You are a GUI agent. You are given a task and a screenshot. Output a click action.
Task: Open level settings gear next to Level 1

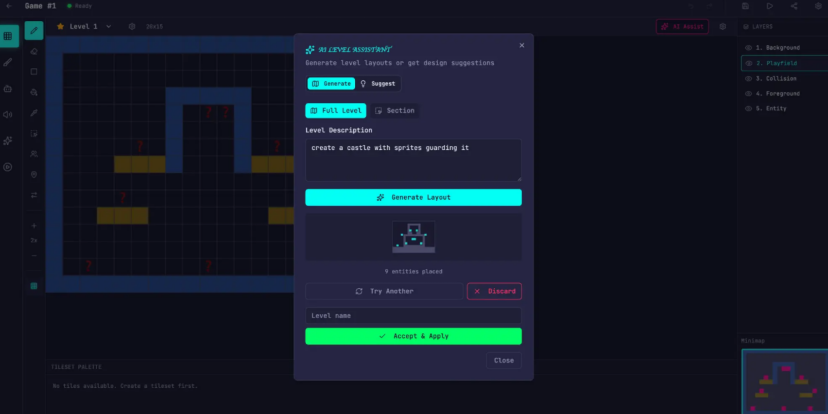pyautogui.click(x=132, y=26)
